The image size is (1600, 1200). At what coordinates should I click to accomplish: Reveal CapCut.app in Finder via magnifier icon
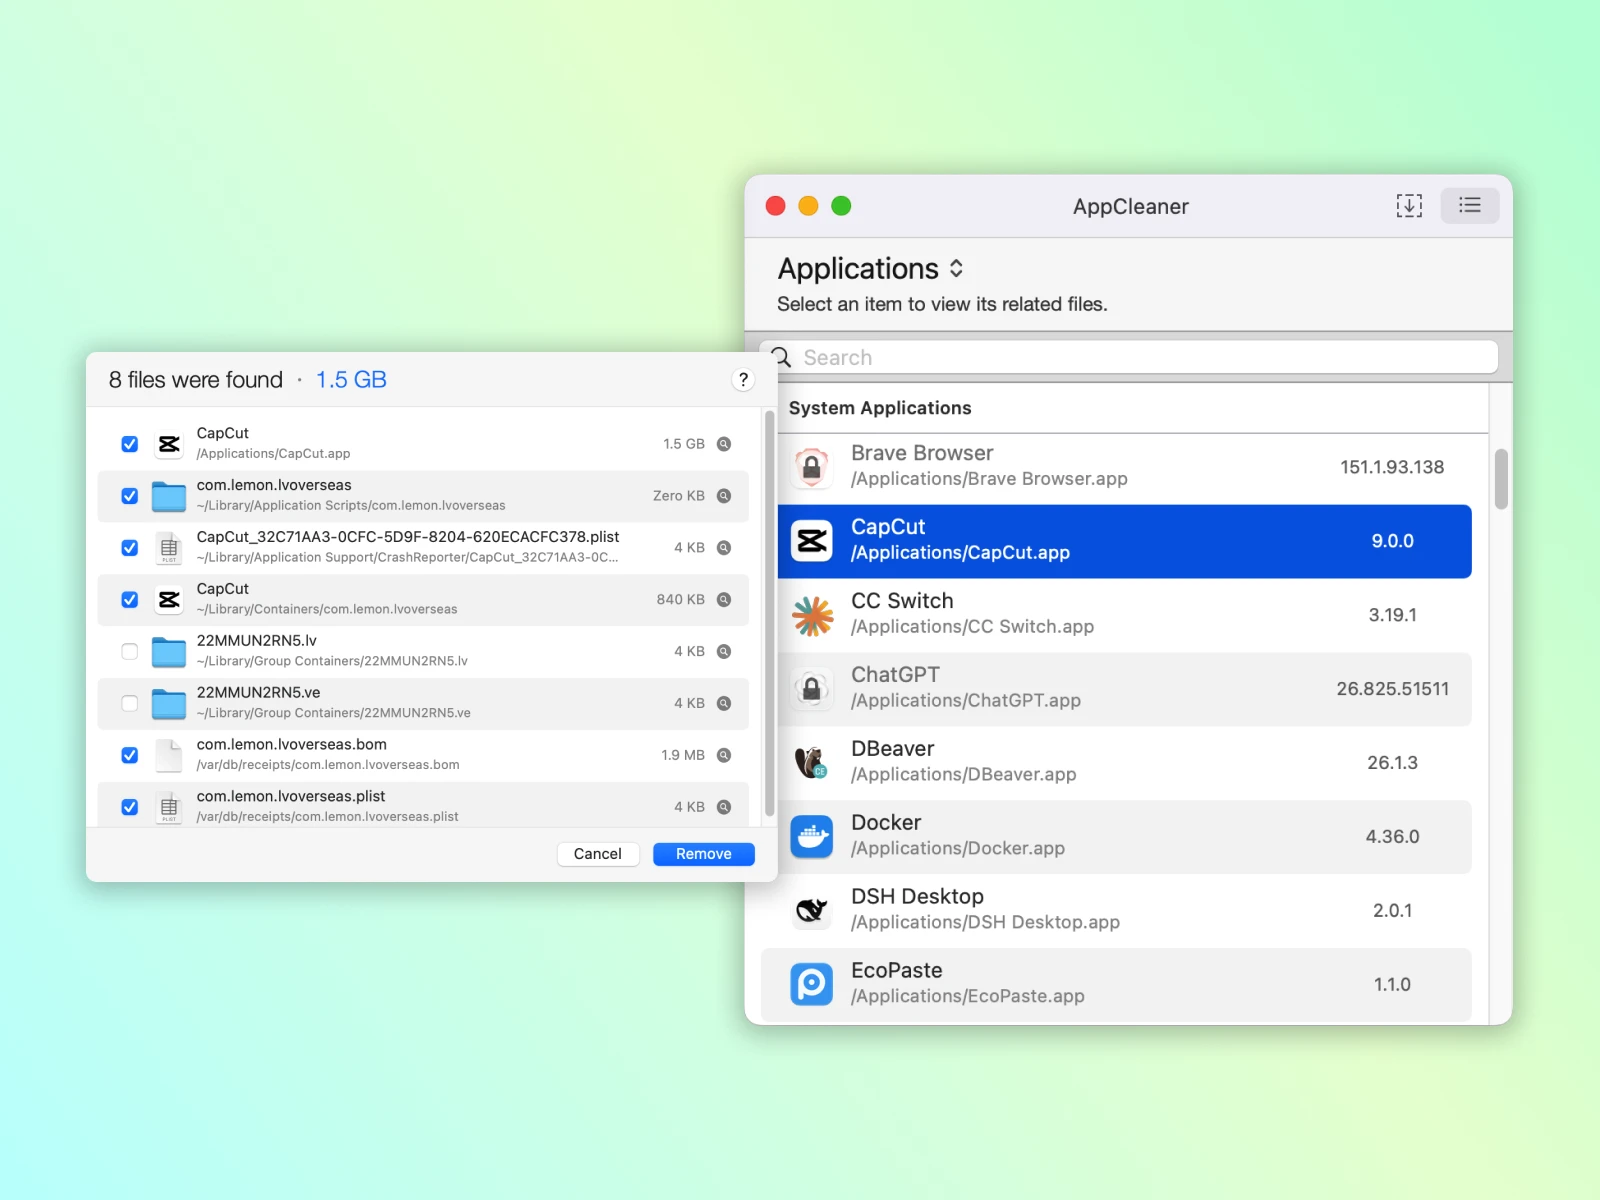(x=724, y=444)
